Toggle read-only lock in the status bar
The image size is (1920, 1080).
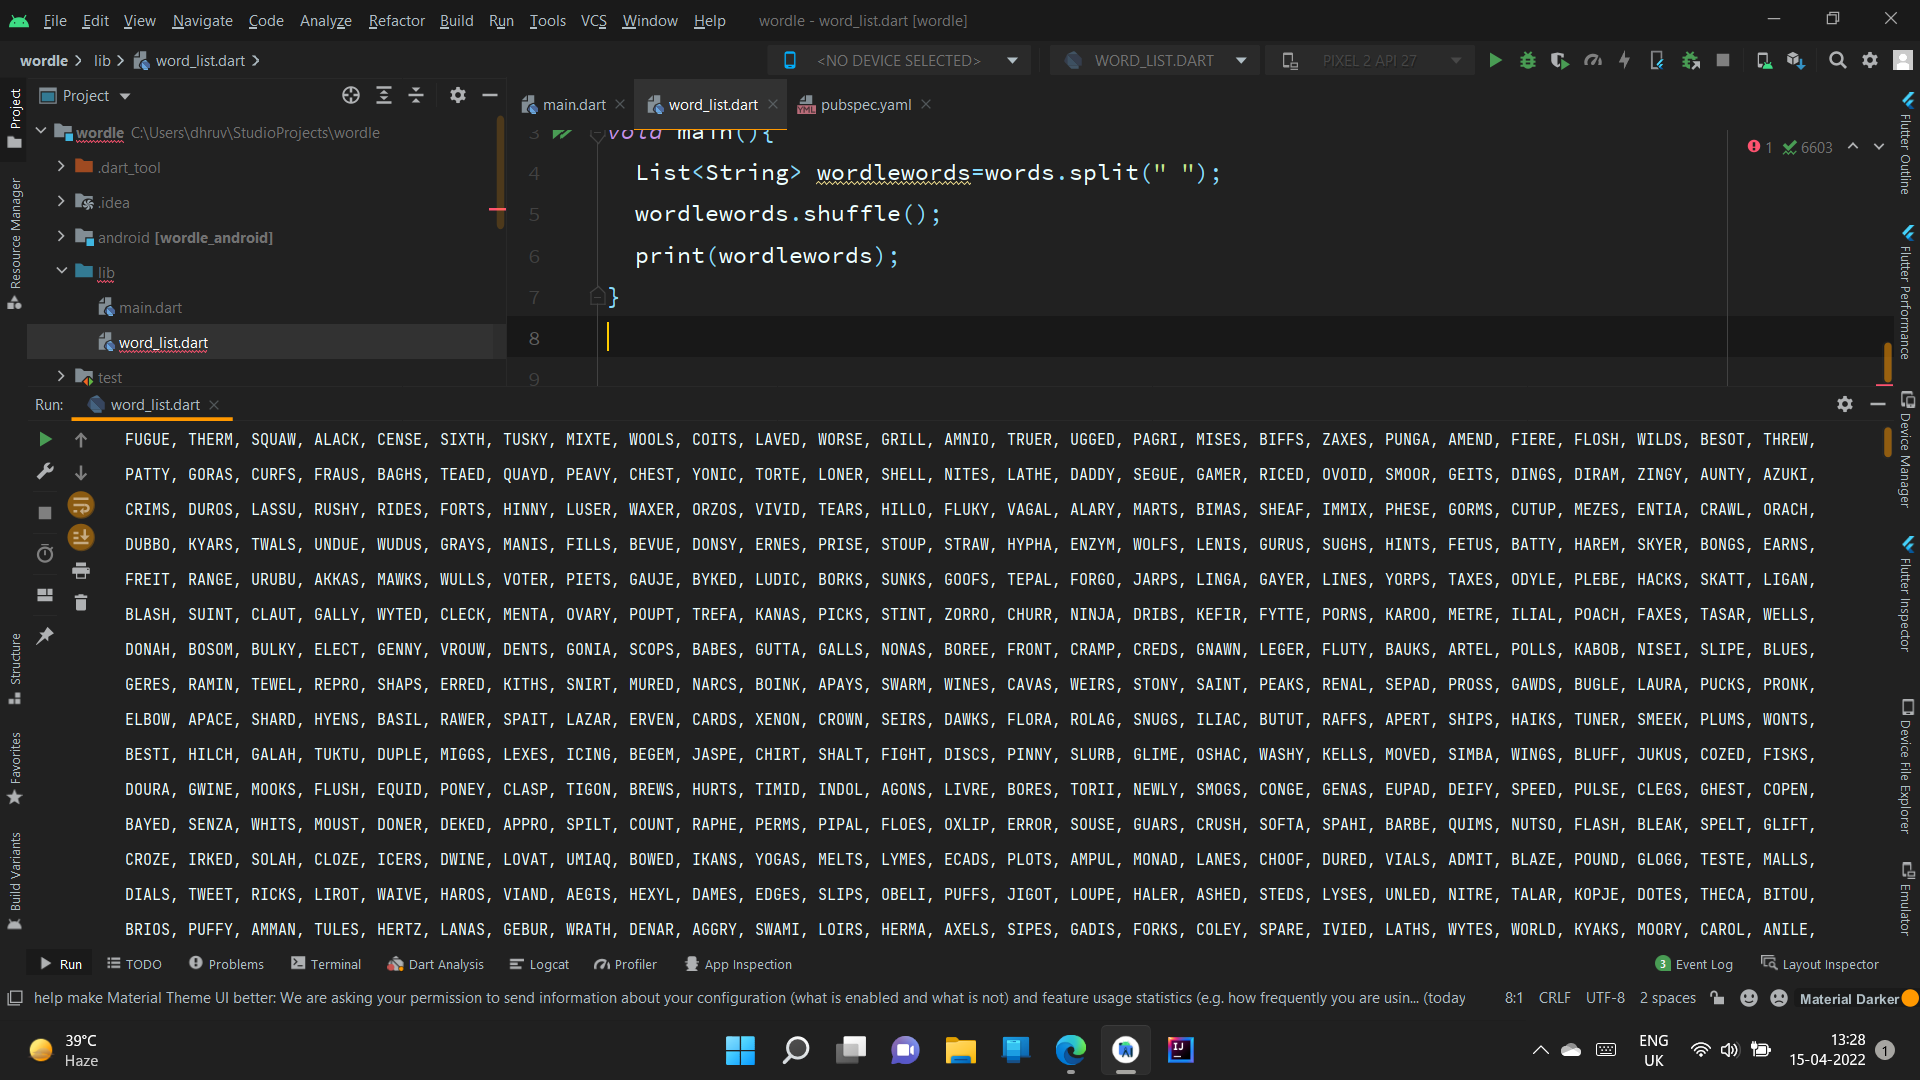point(1717,998)
